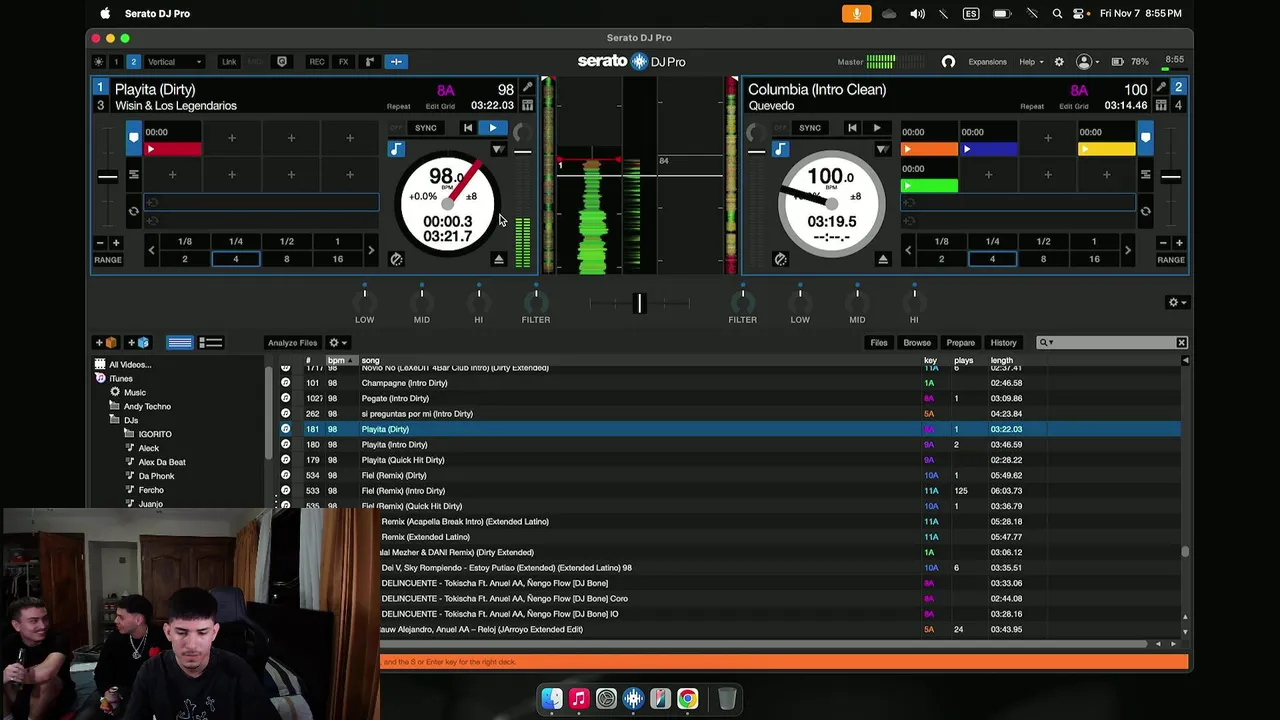
Task: Turn off sync with OFF button on left deck
Action: (x=397, y=128)
